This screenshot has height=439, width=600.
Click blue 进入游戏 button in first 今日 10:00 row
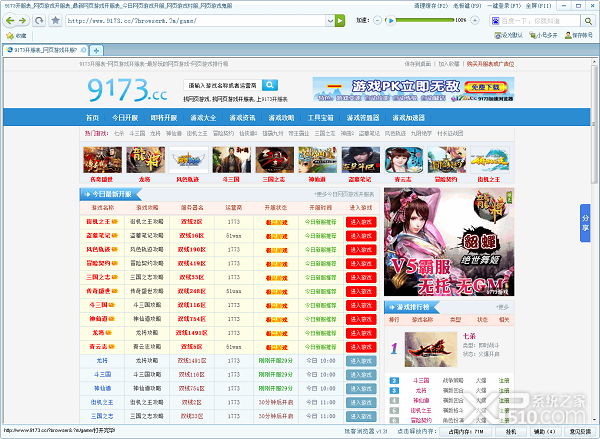[x=361, y=361]
